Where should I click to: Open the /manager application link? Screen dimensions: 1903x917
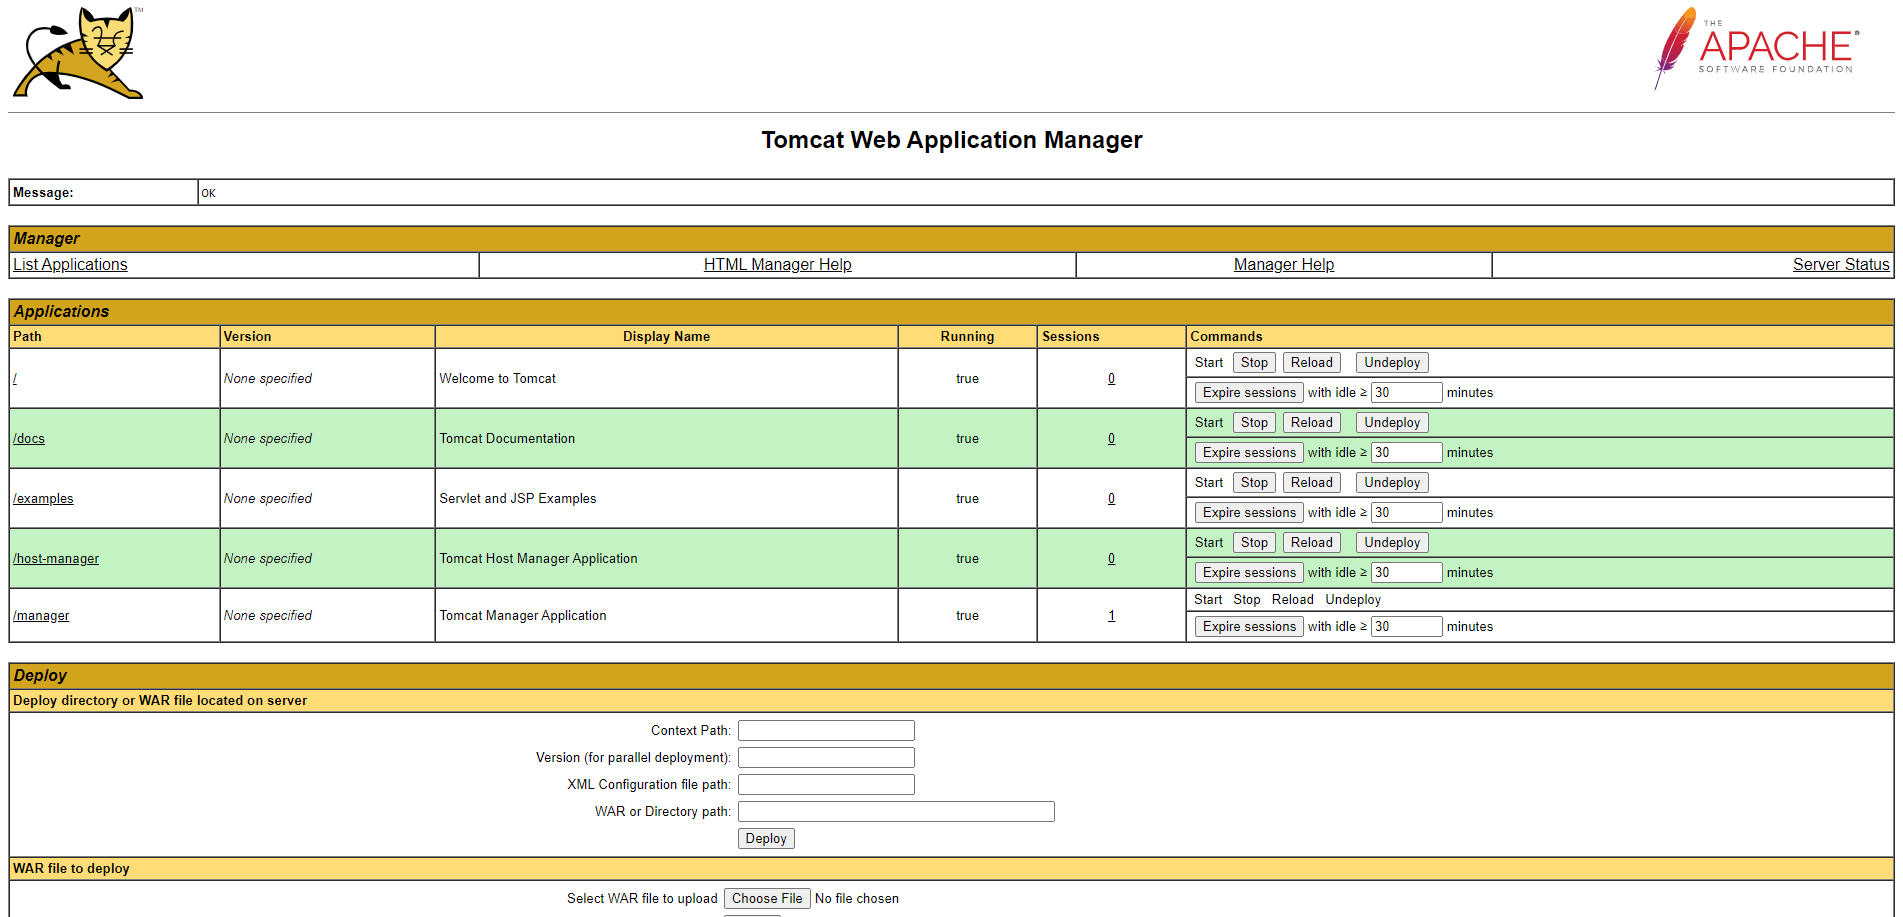click(x=41, y=615)
